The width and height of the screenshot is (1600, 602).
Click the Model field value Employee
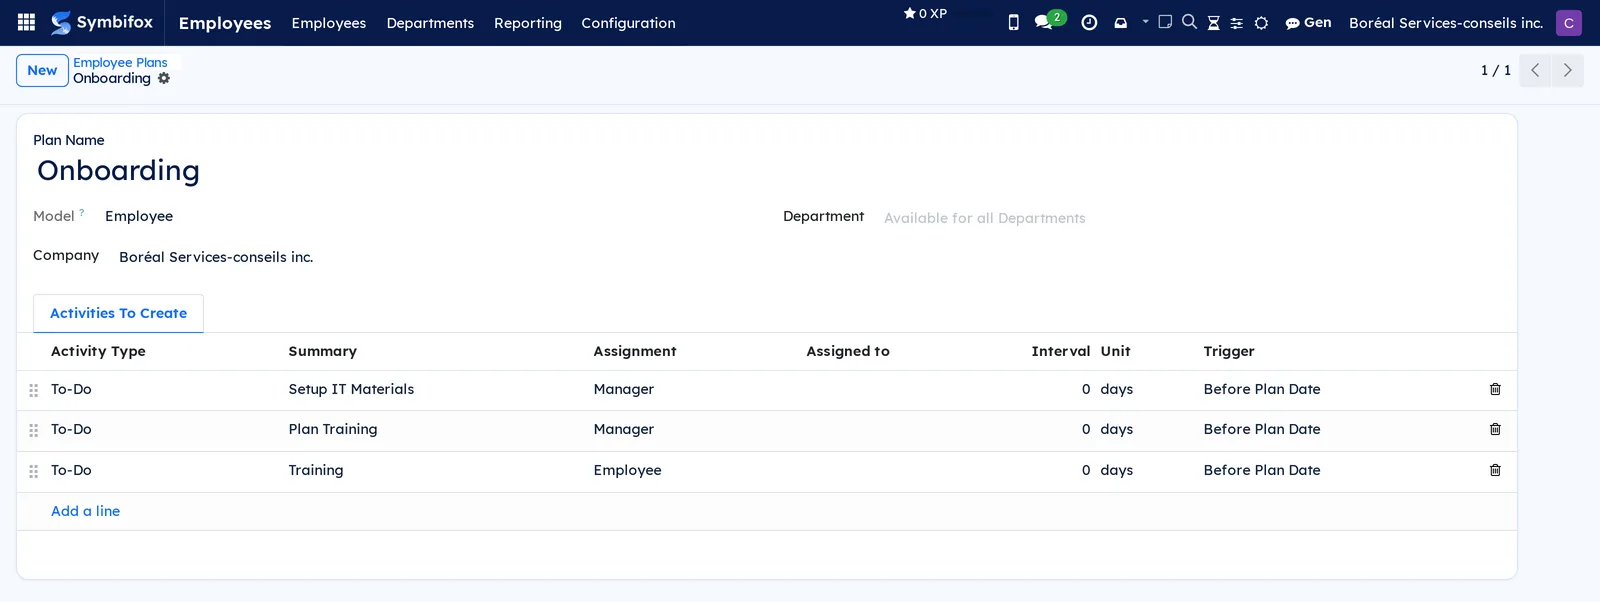[x=139, y=216]
